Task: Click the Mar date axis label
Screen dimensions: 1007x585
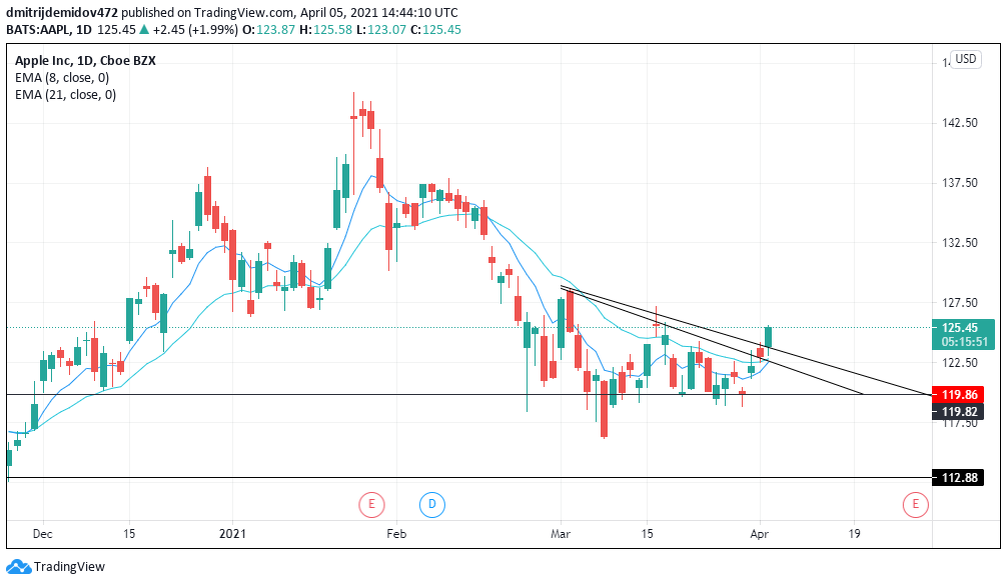Action: (561, 534)
